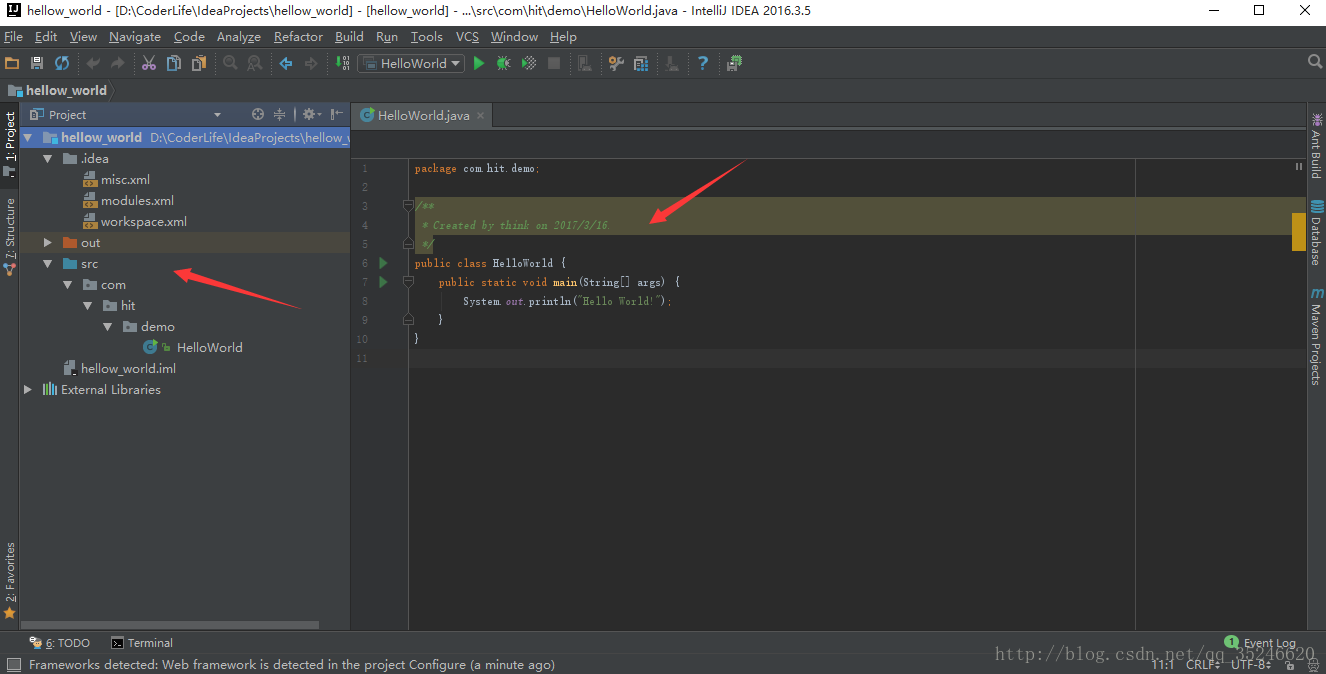Start debugging with the bug icon
The width and height of the screenshot is (1326, 674).
[x=504, y=63]
